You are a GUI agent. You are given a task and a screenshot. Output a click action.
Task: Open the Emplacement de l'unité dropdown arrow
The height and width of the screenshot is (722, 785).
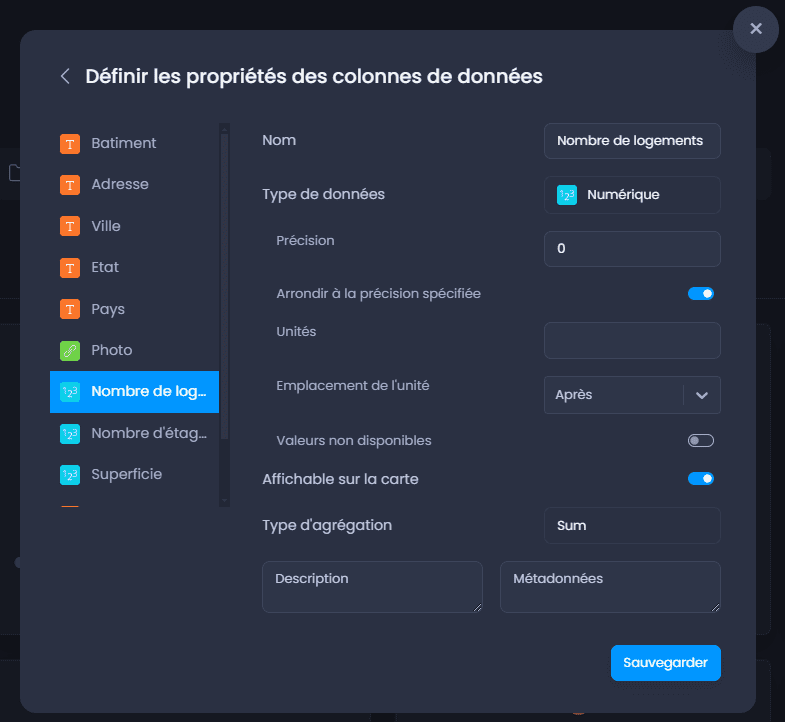(701, 395)
